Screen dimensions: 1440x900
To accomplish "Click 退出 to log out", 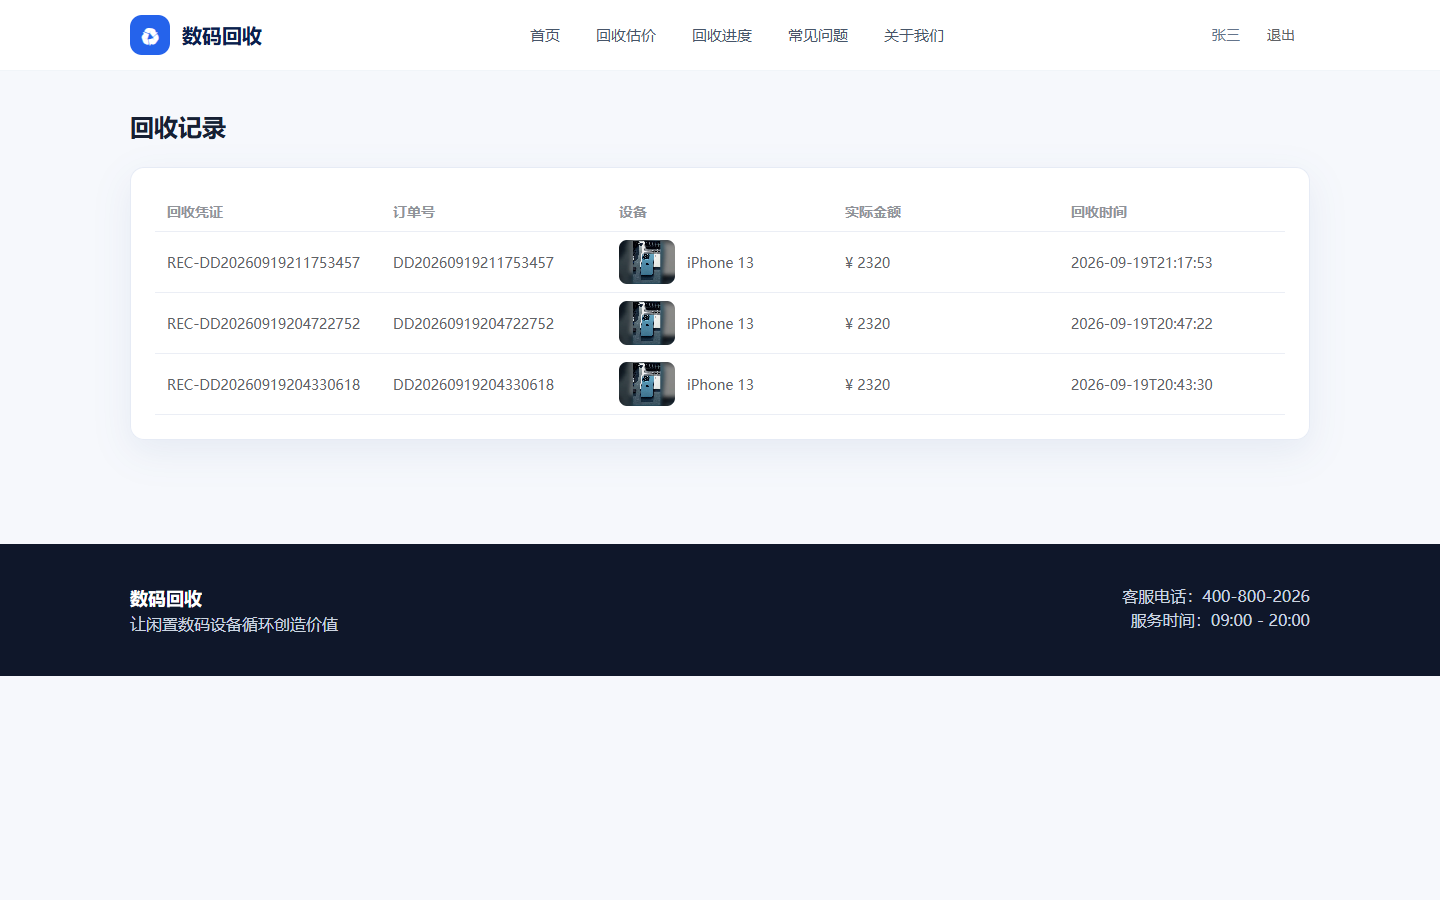I will (x=1281, y=35).
